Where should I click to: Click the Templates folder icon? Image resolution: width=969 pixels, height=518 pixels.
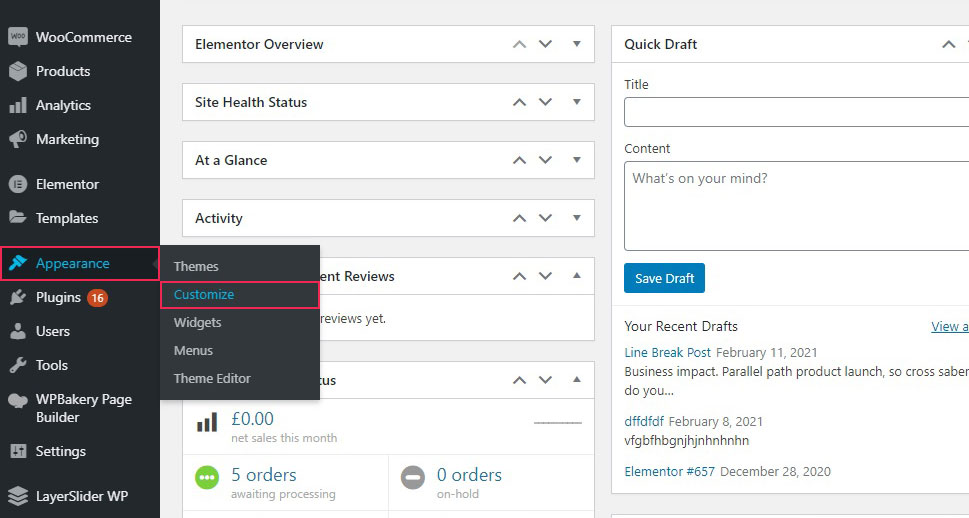pyautogui.click(x=18, y=218)
